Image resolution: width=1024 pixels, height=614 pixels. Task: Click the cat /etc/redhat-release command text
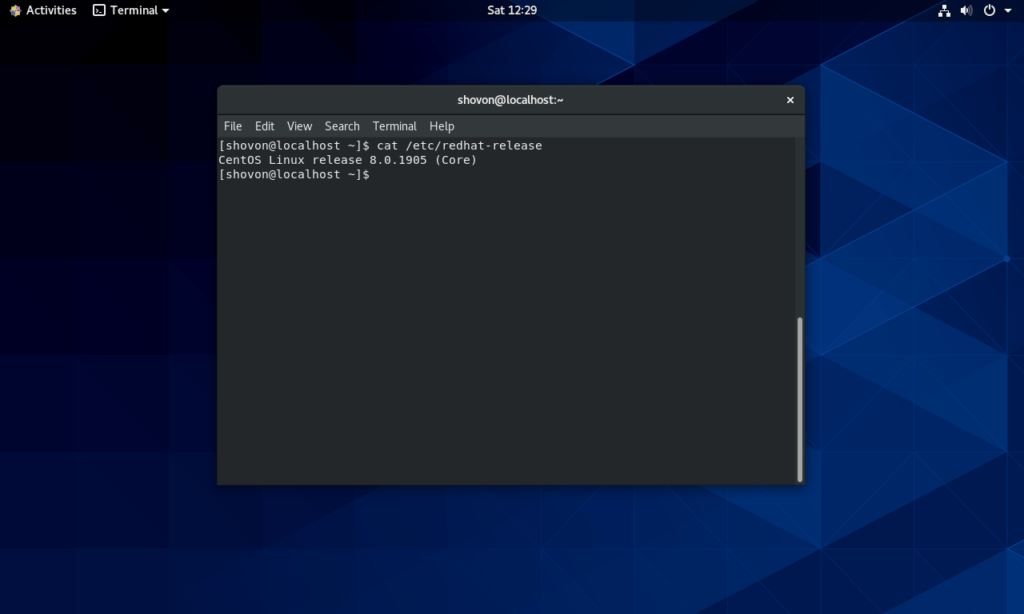[x=460, y=146]
